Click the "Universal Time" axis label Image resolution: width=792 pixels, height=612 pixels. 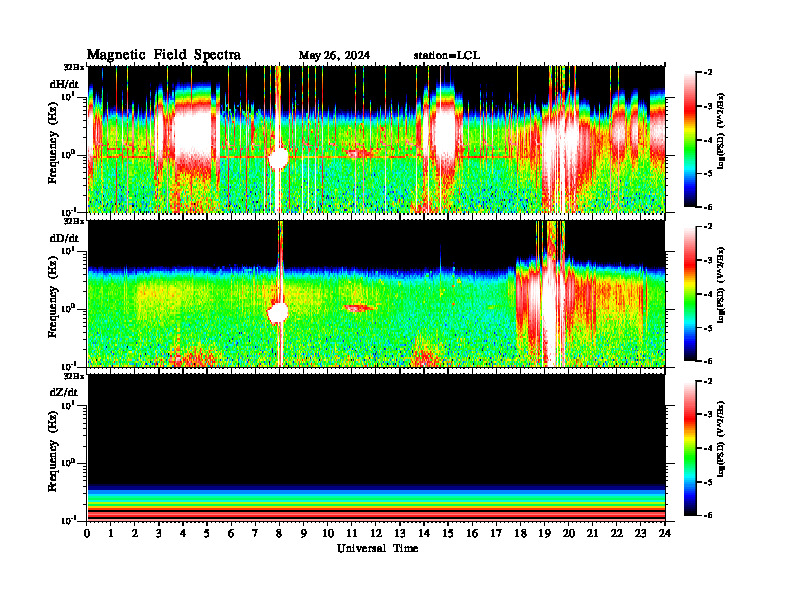[377, 548]
